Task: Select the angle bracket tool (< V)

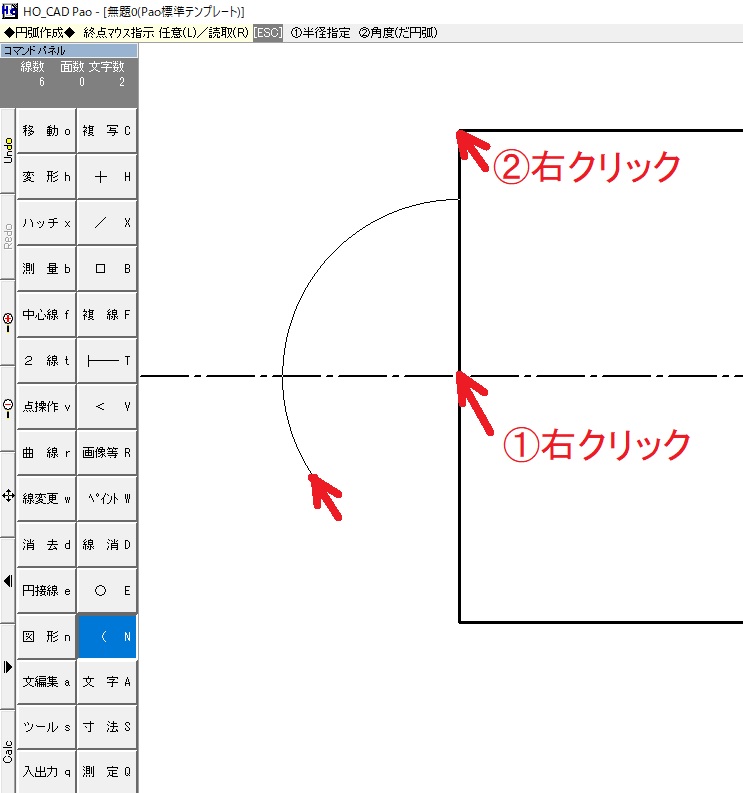Action: (x=107, y=407)
